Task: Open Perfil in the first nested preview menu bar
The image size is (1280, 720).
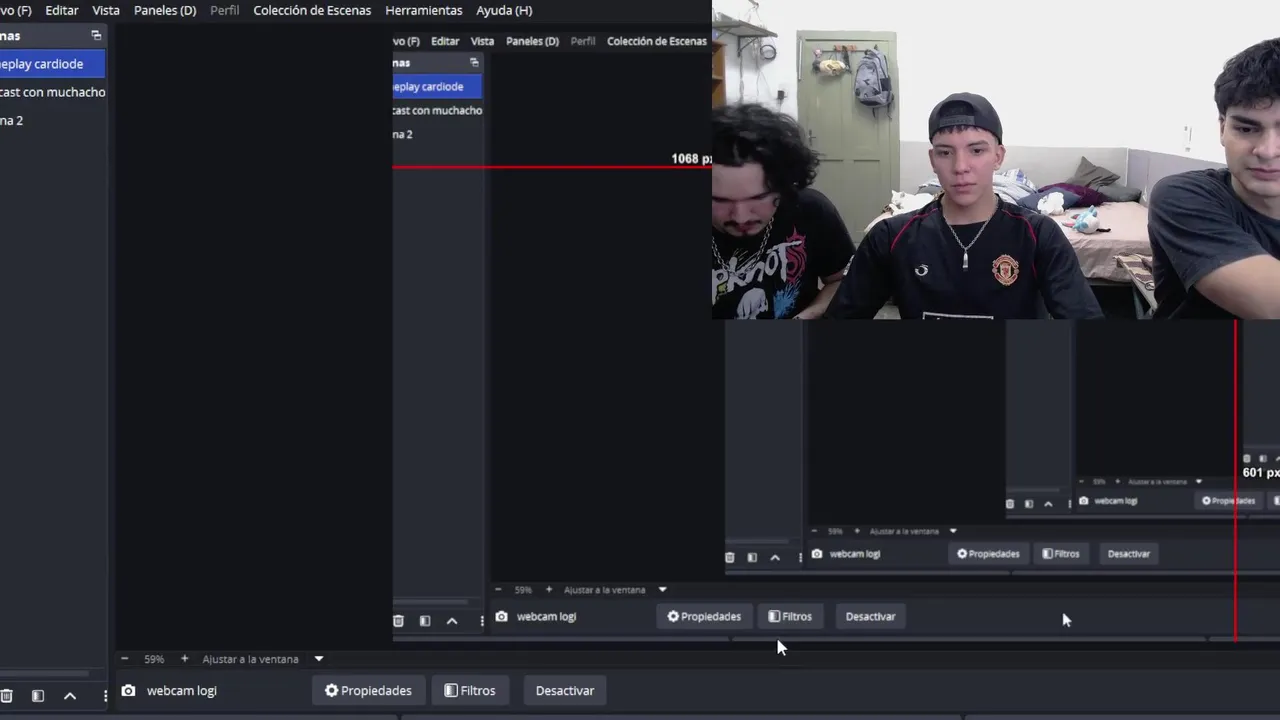Action: tap(583, 41)
